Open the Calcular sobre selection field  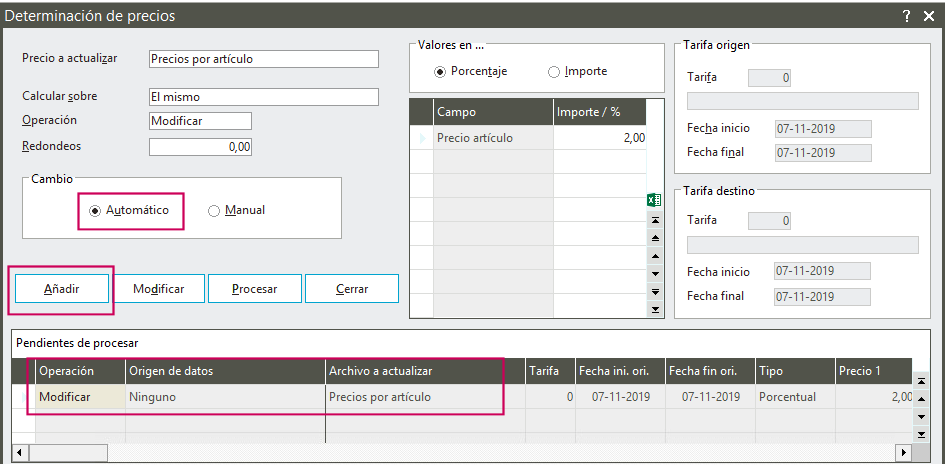click(x=263, y=97)
